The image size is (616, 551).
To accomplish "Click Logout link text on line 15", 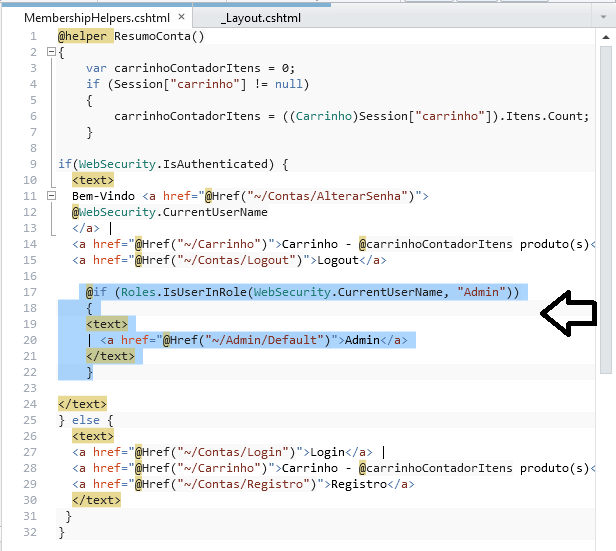I will tap(338, 260).
